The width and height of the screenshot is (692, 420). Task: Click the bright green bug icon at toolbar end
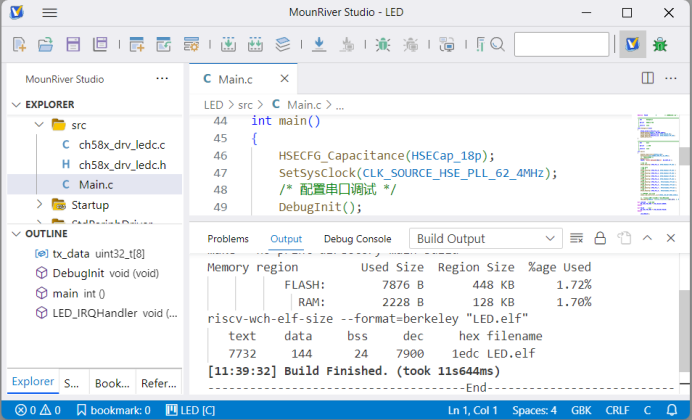660,44
